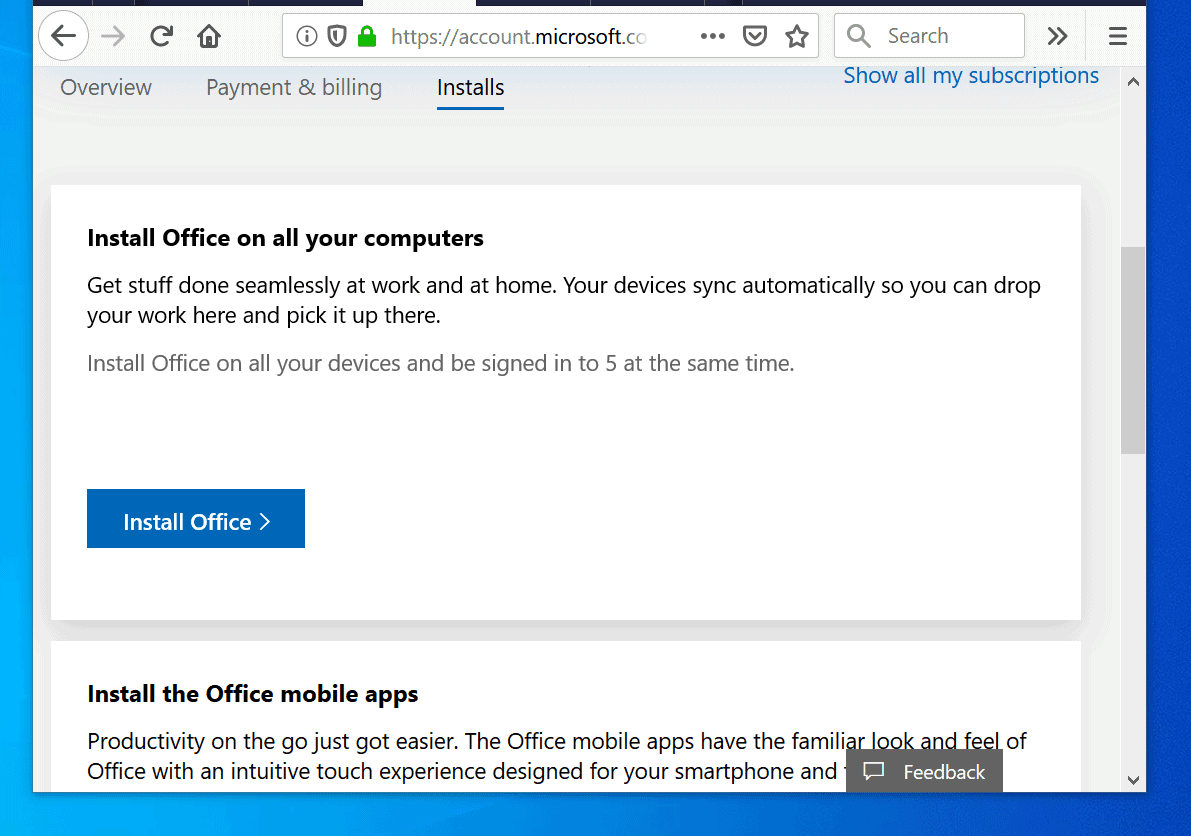Open the Firefox hamburger menu
This screenshot has height=836, width=1191.
tap(1117, 35)
